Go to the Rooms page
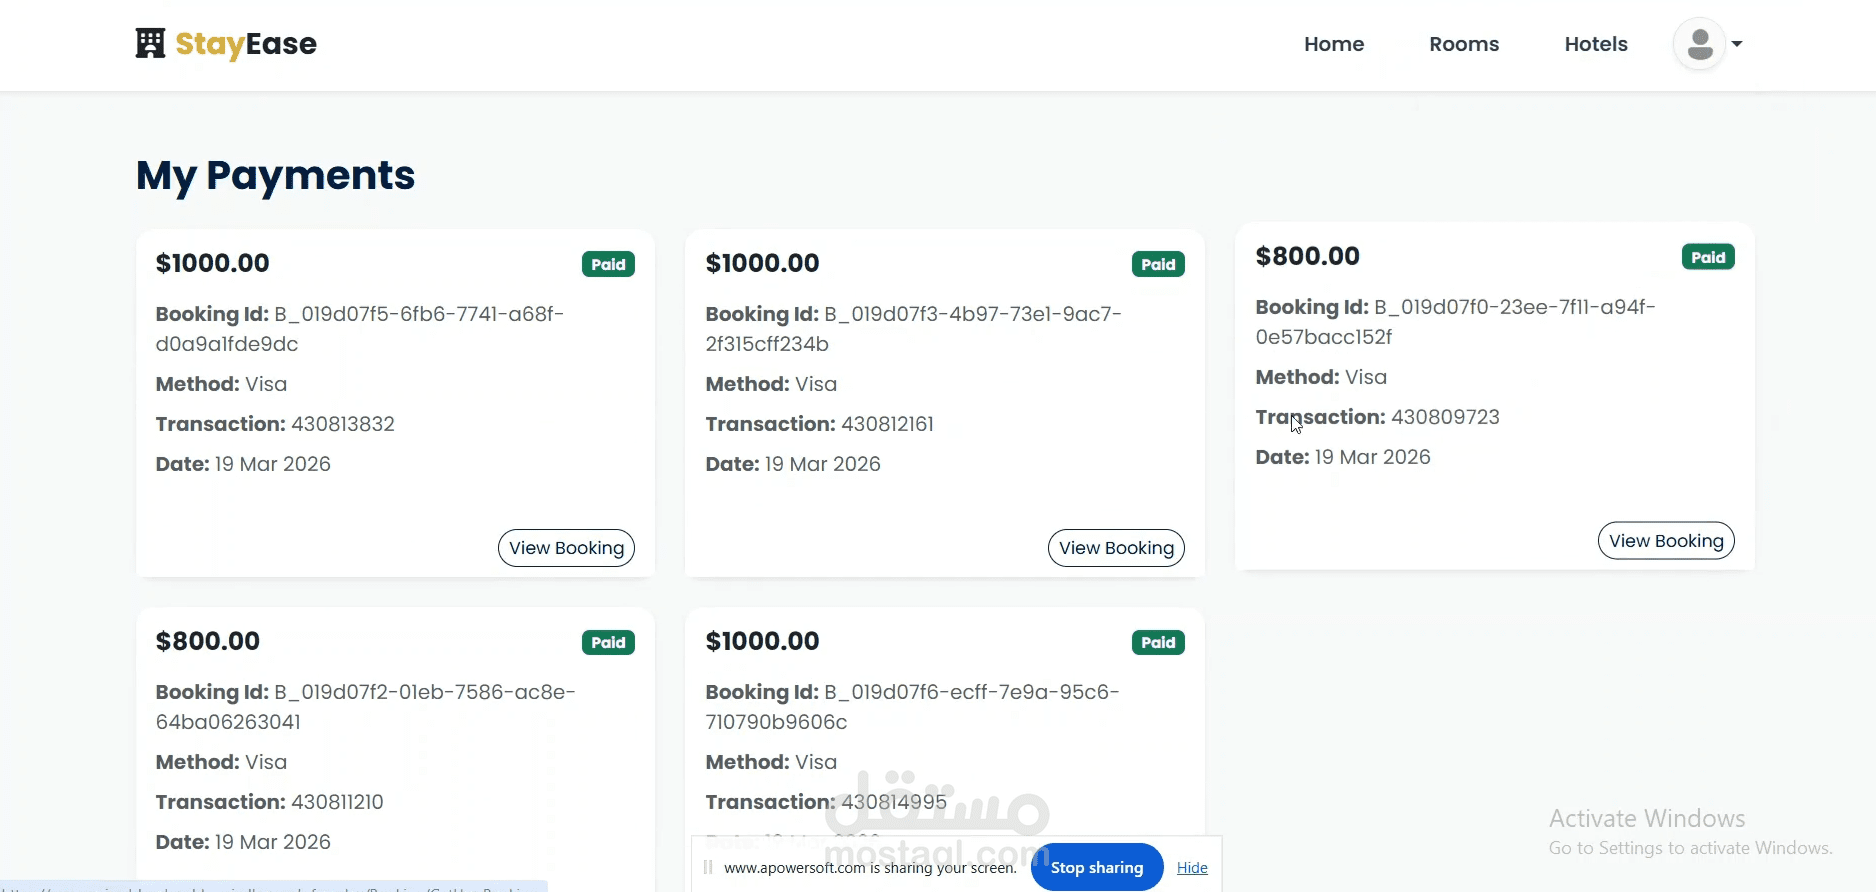The height and width of the screenshot is (892, 1876). pos(1464,44)
